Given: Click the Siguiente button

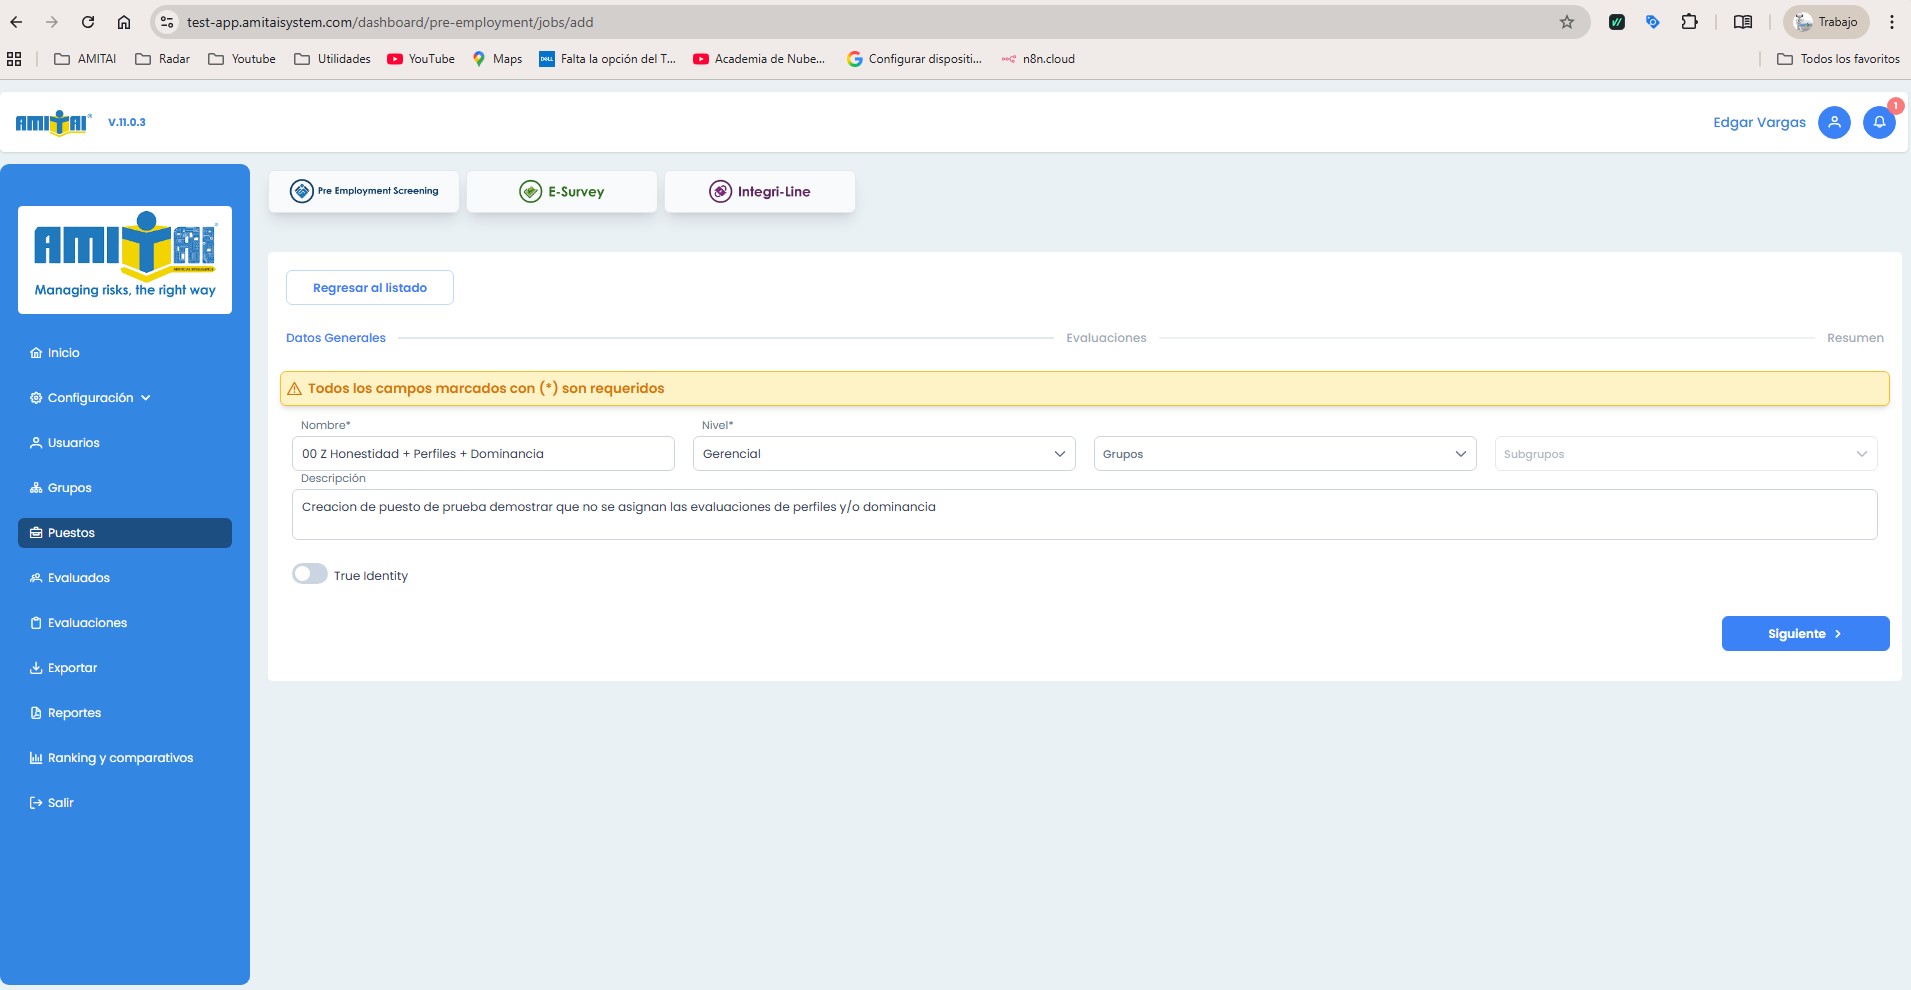Looking at the screenshot, I should (x=1804, y=634).
